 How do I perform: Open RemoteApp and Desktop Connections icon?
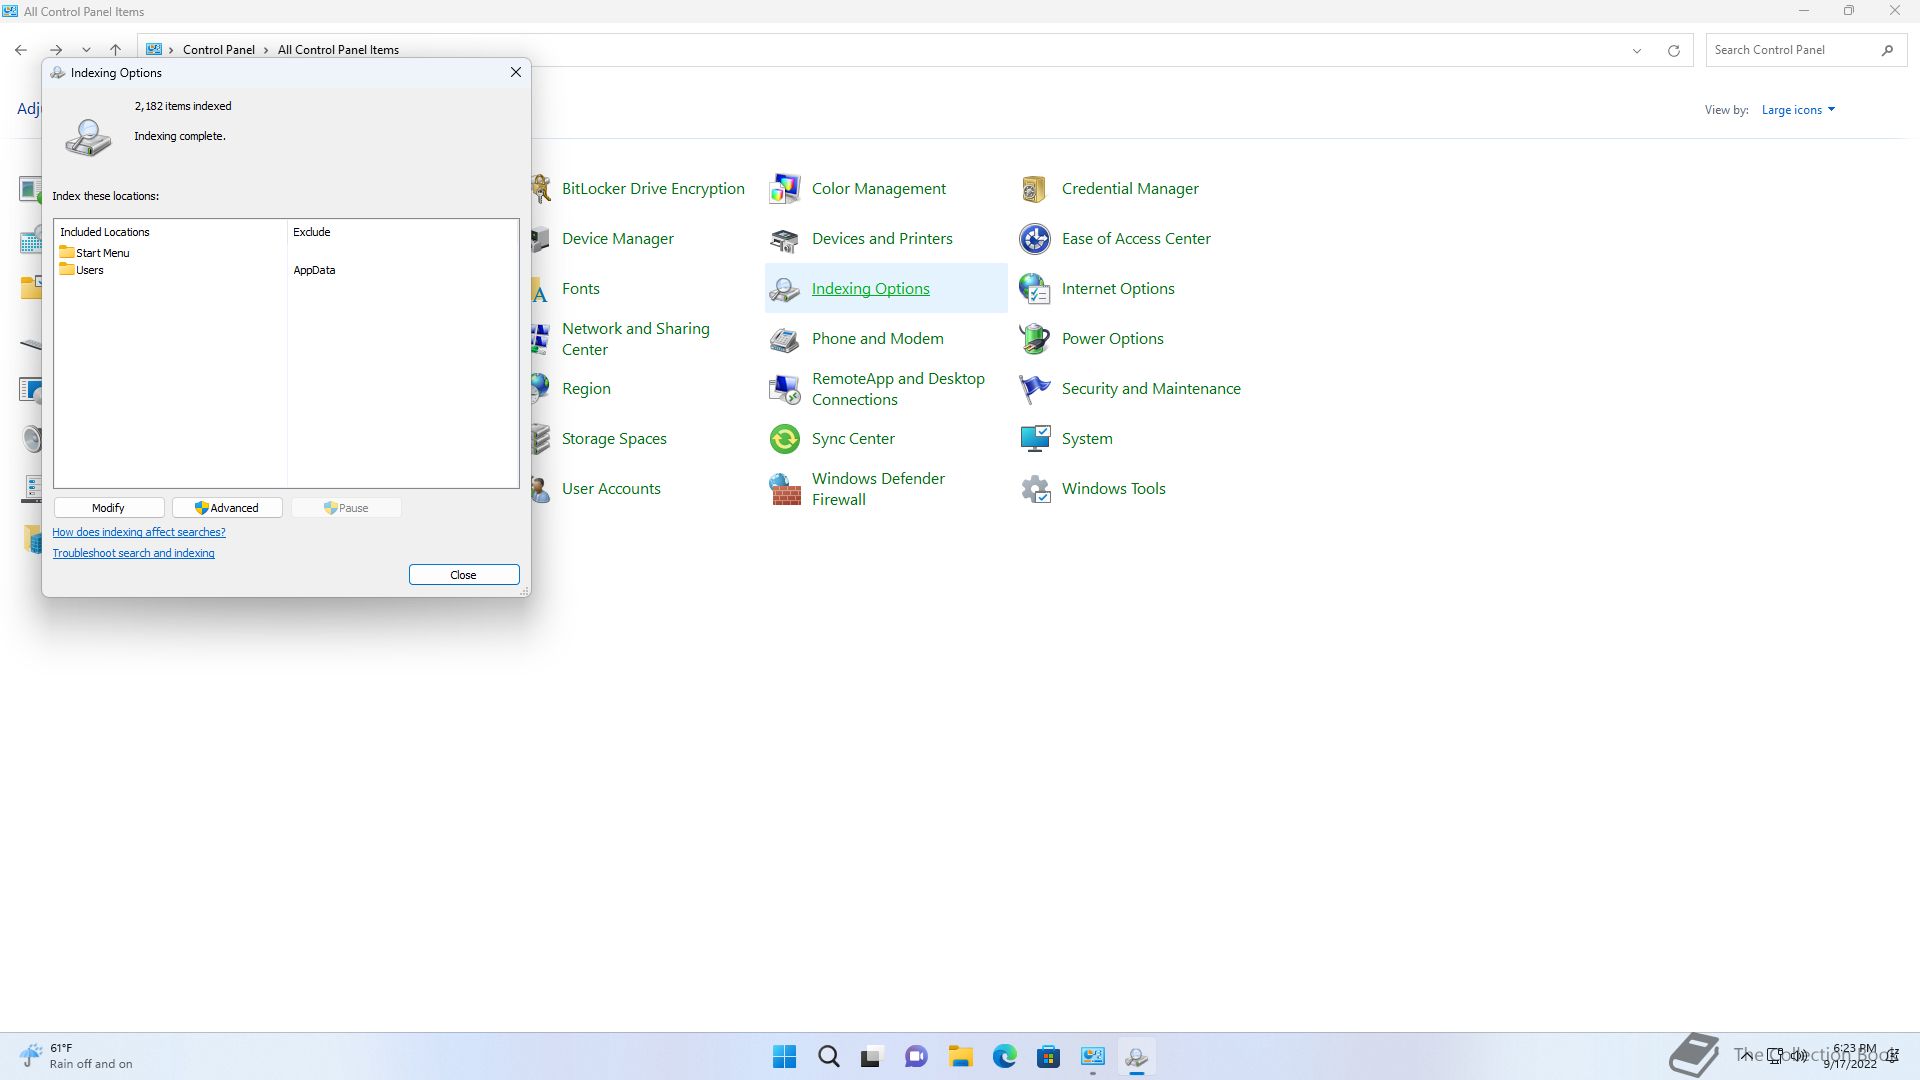[785, 388]
